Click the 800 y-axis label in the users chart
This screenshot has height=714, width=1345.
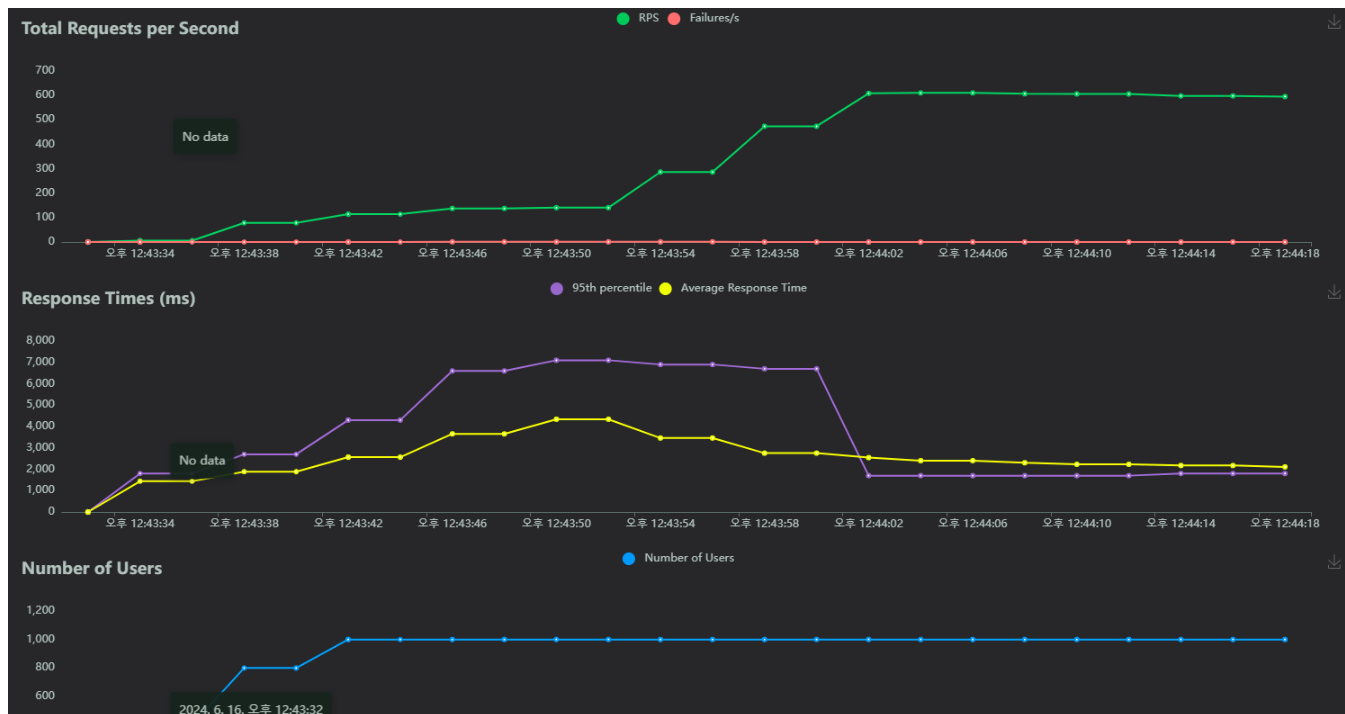coord(44,667)
